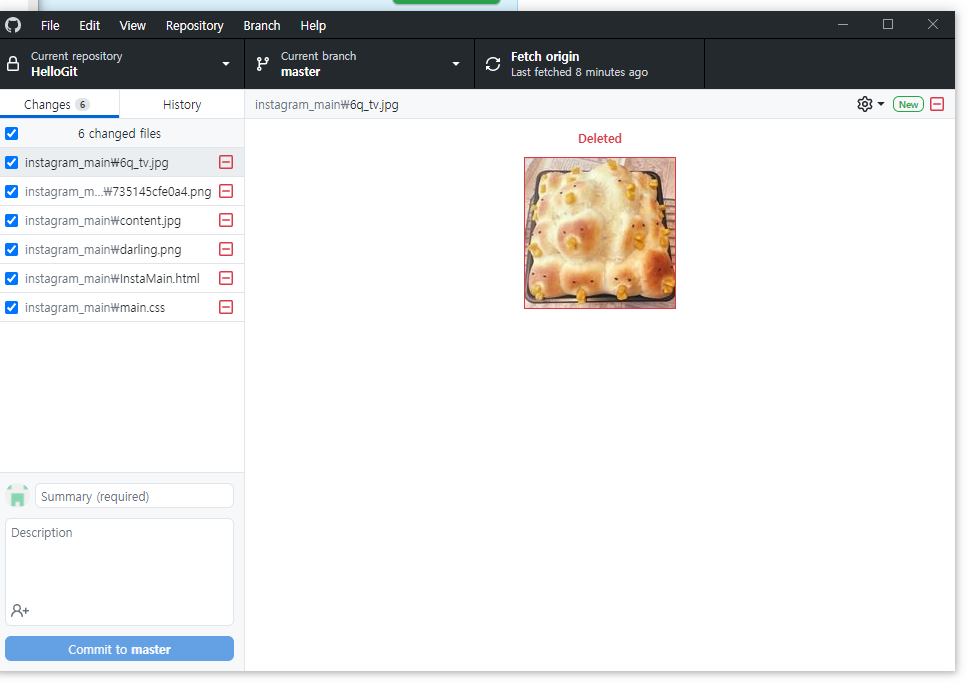The height and width of the screenshot is (688, 972).
Task: Click the Fetch origin button
Action: (589, 64)
